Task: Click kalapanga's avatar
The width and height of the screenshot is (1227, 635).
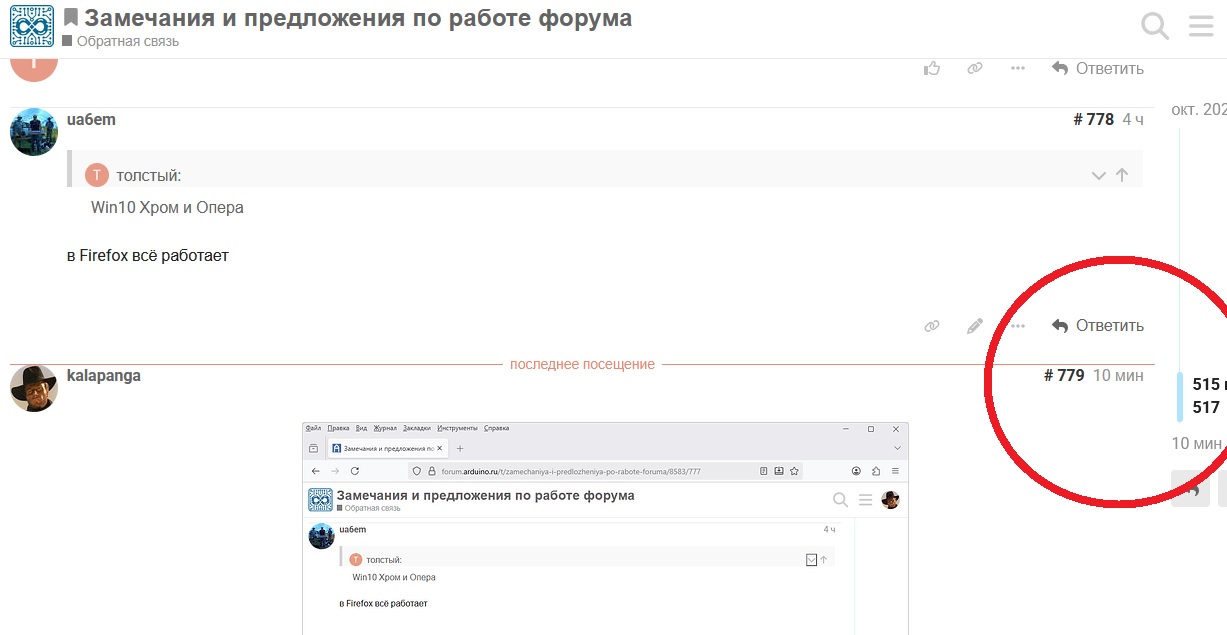Action: 34,388
